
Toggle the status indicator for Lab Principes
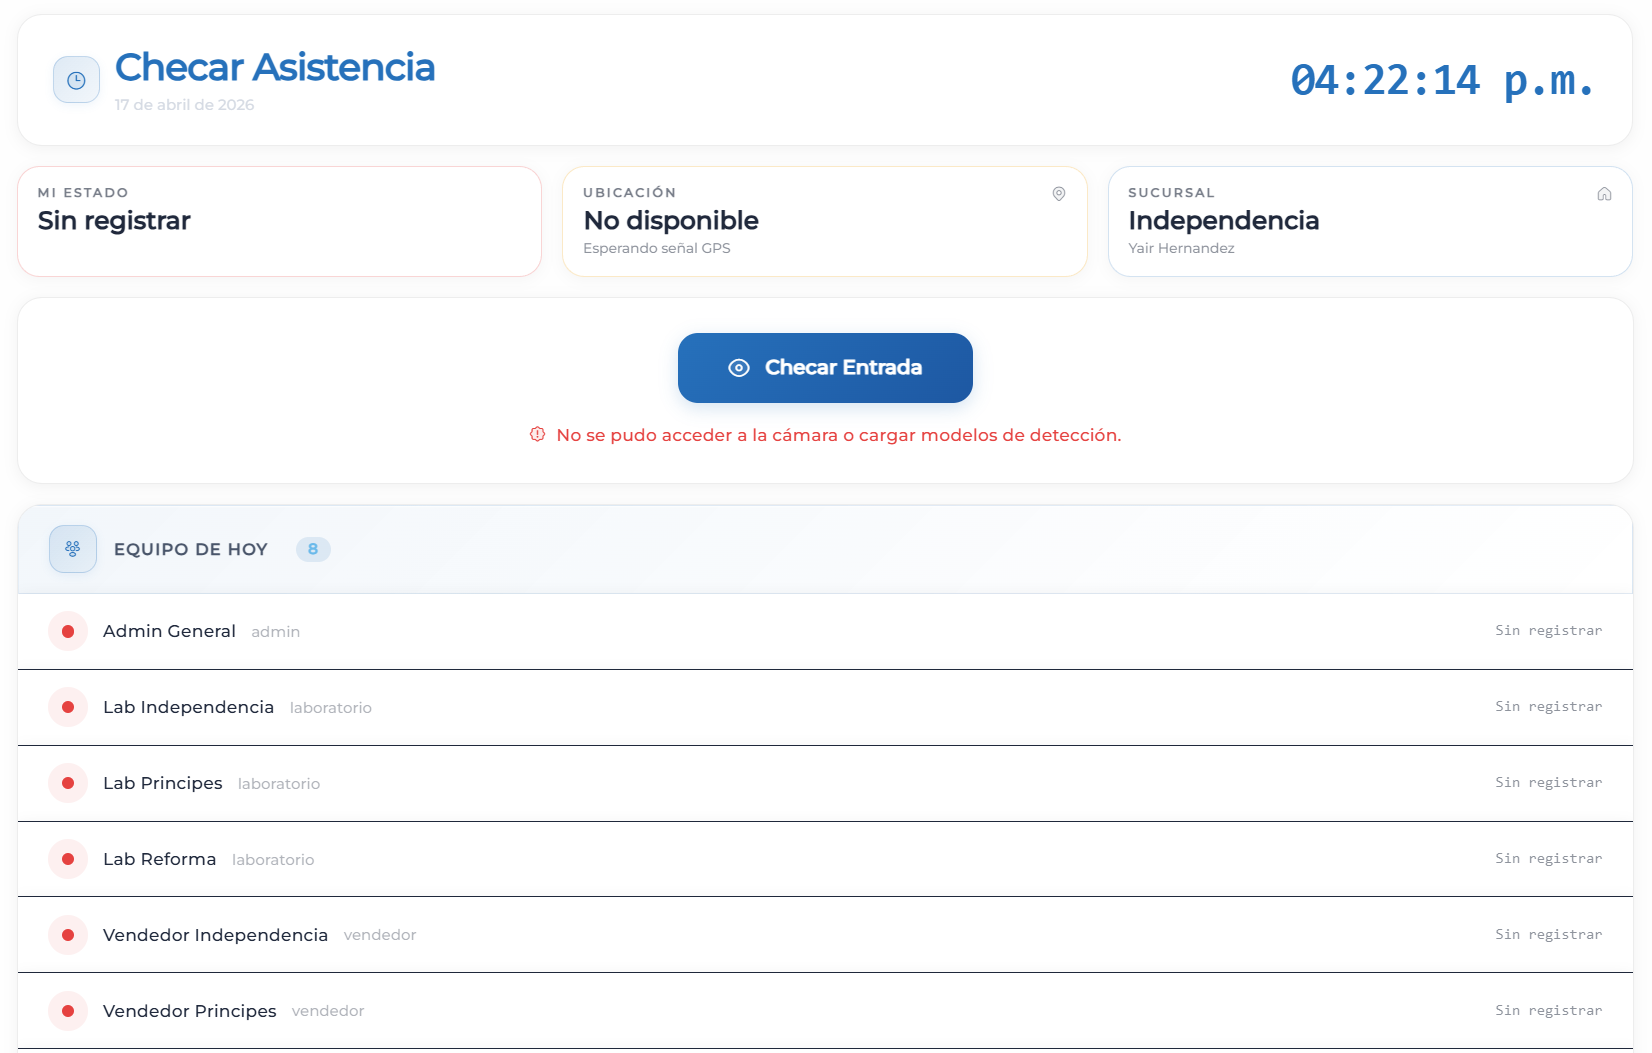(x=67, y=783)
